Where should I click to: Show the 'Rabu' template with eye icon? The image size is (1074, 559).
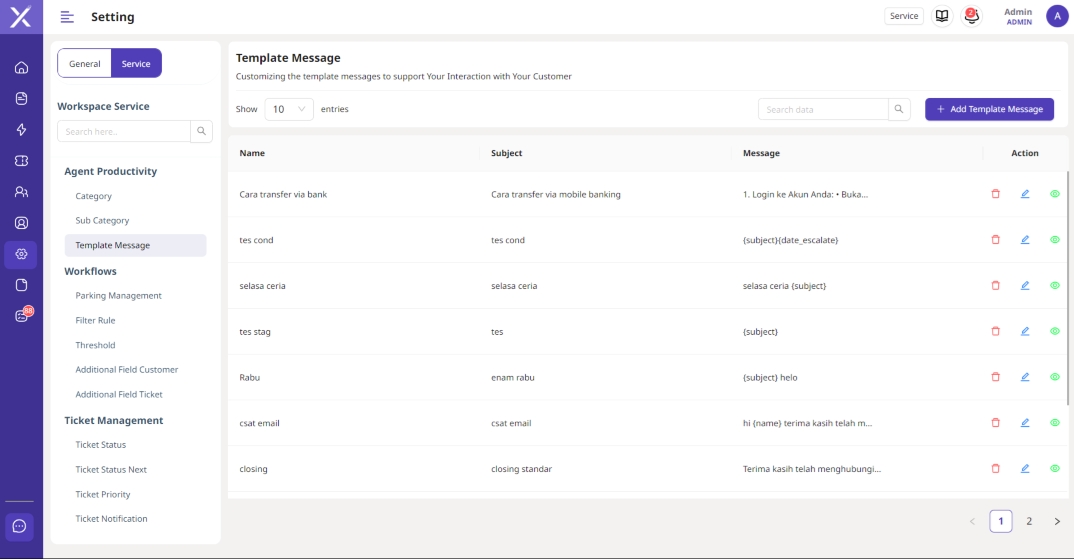click(1054, 377)
